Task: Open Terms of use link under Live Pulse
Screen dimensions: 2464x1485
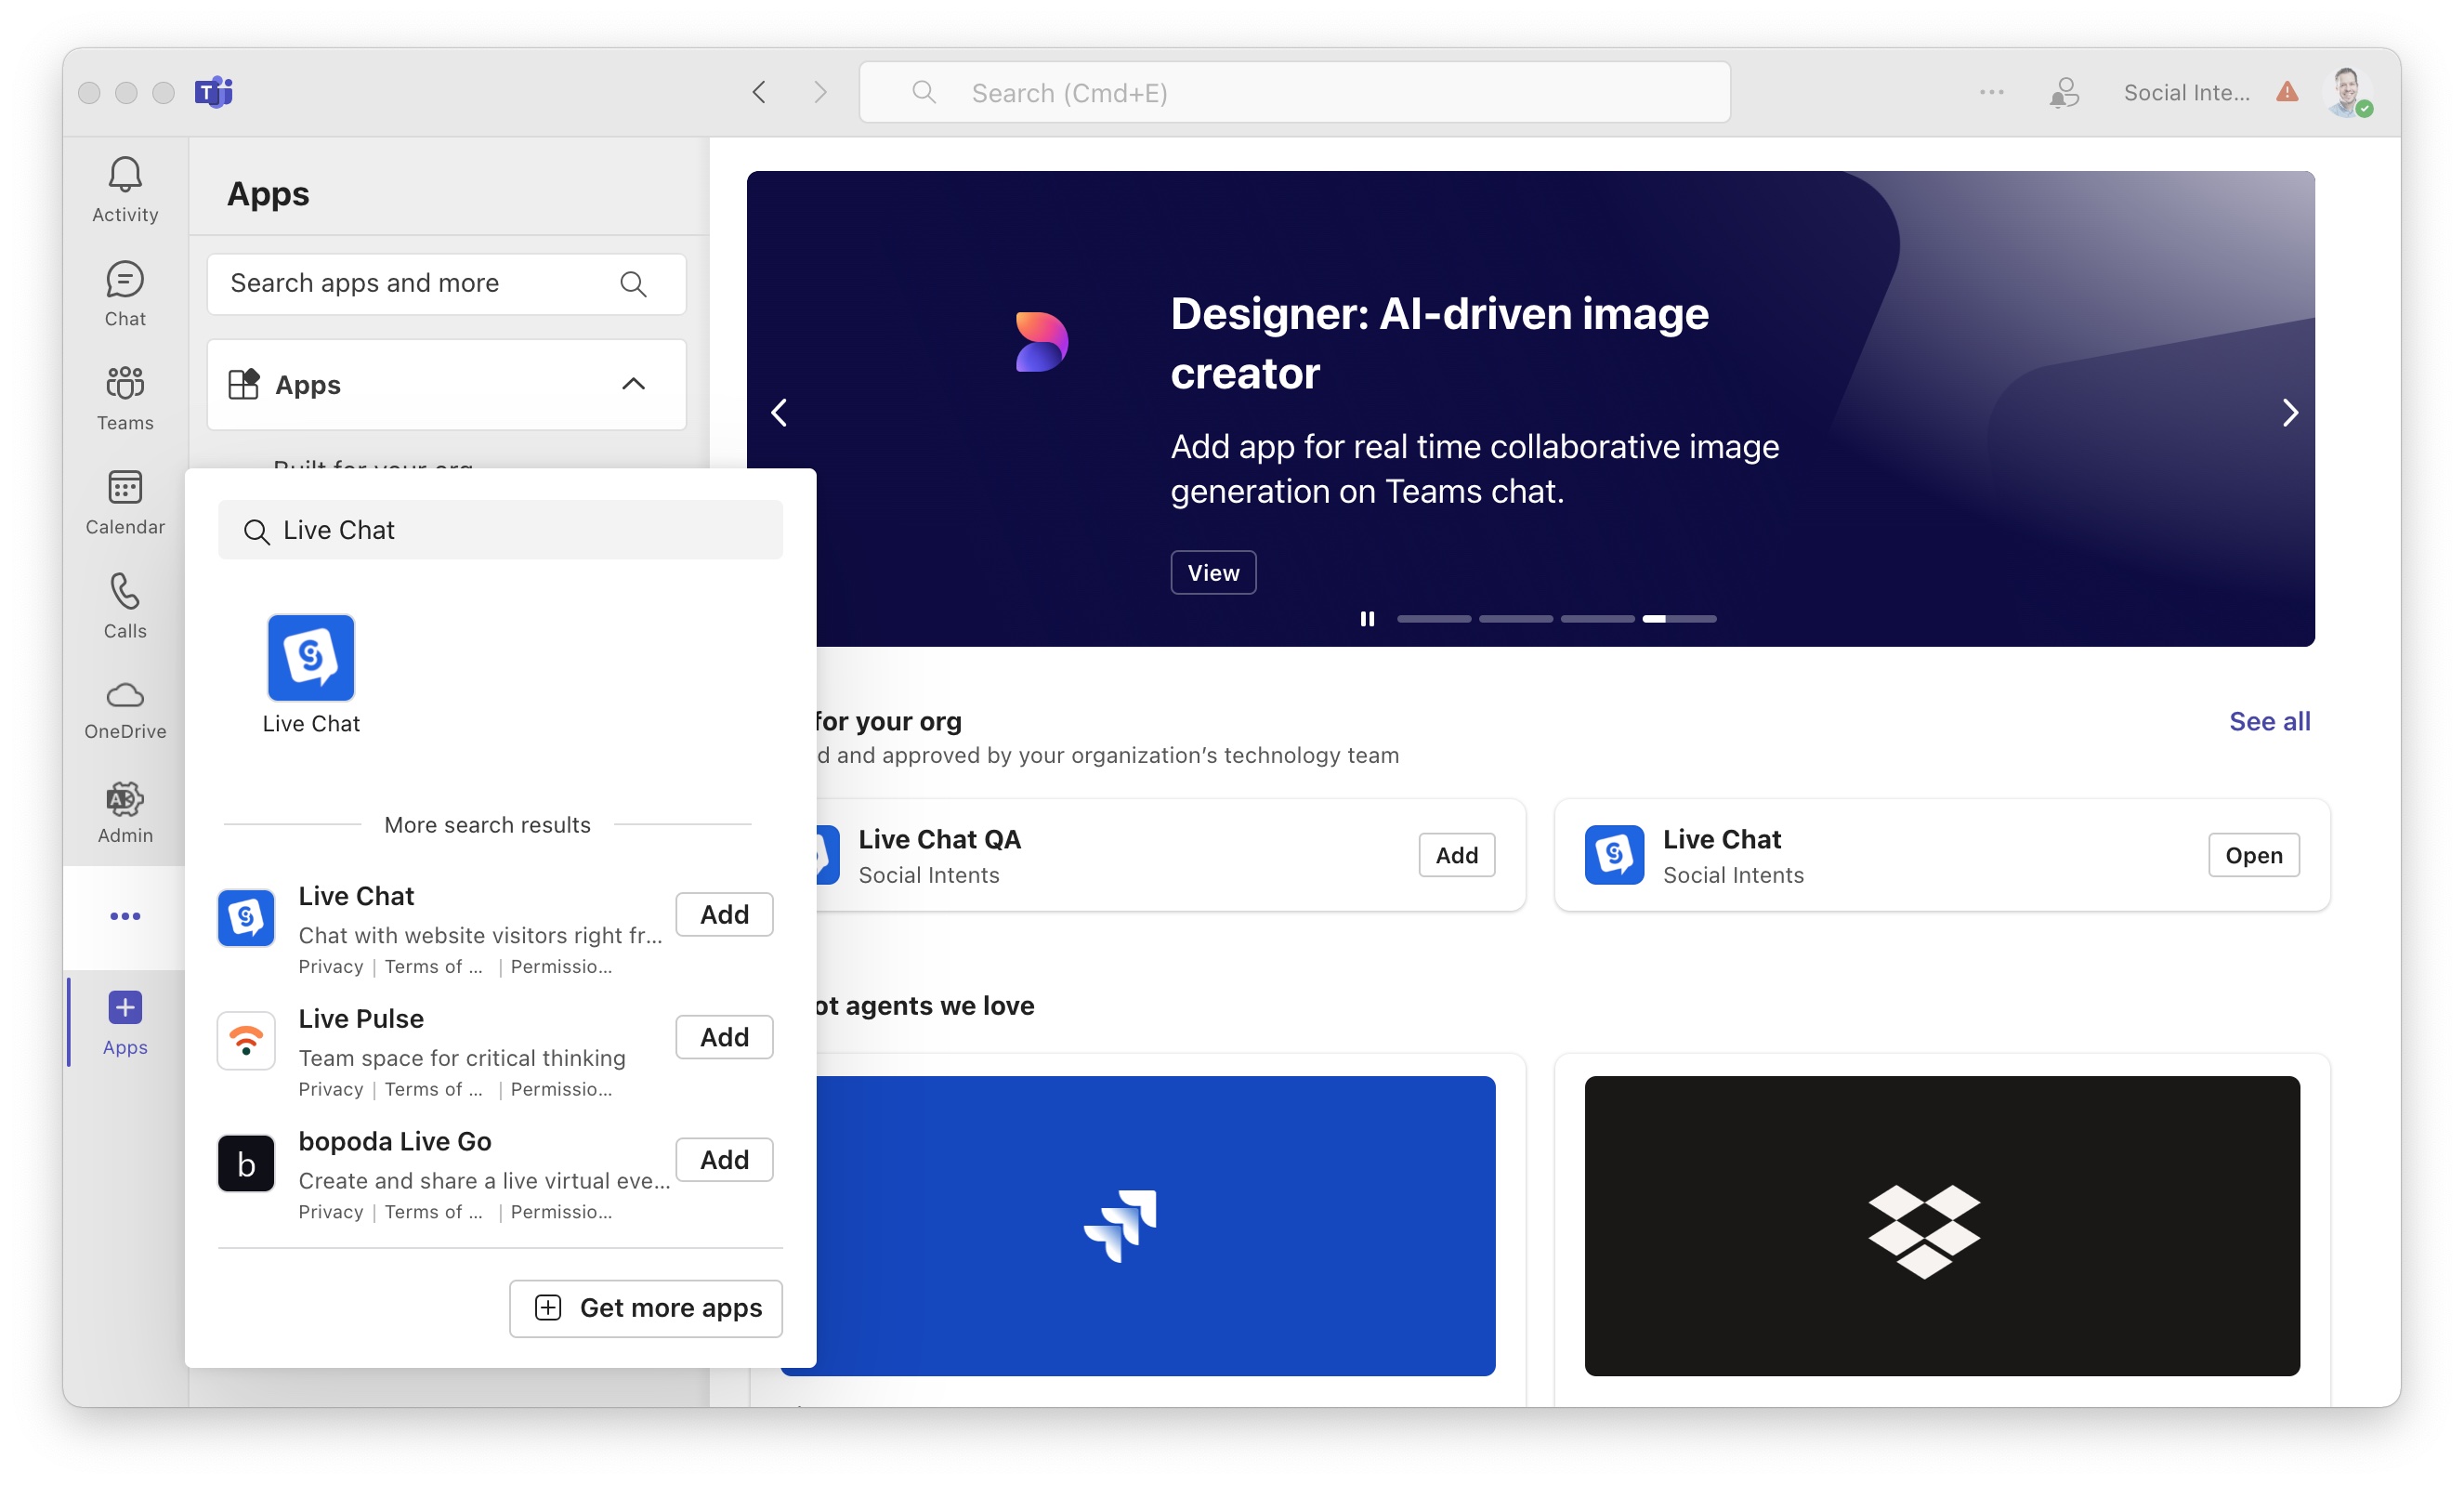Action: click(x=433, y=1089)
